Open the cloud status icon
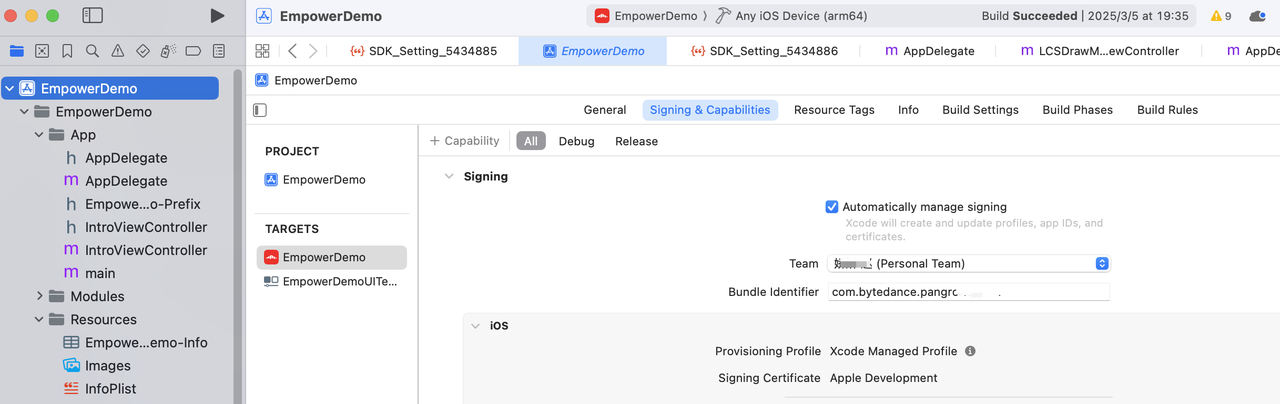Screen dimensions: 1280x404 (x=1259, y=16)
